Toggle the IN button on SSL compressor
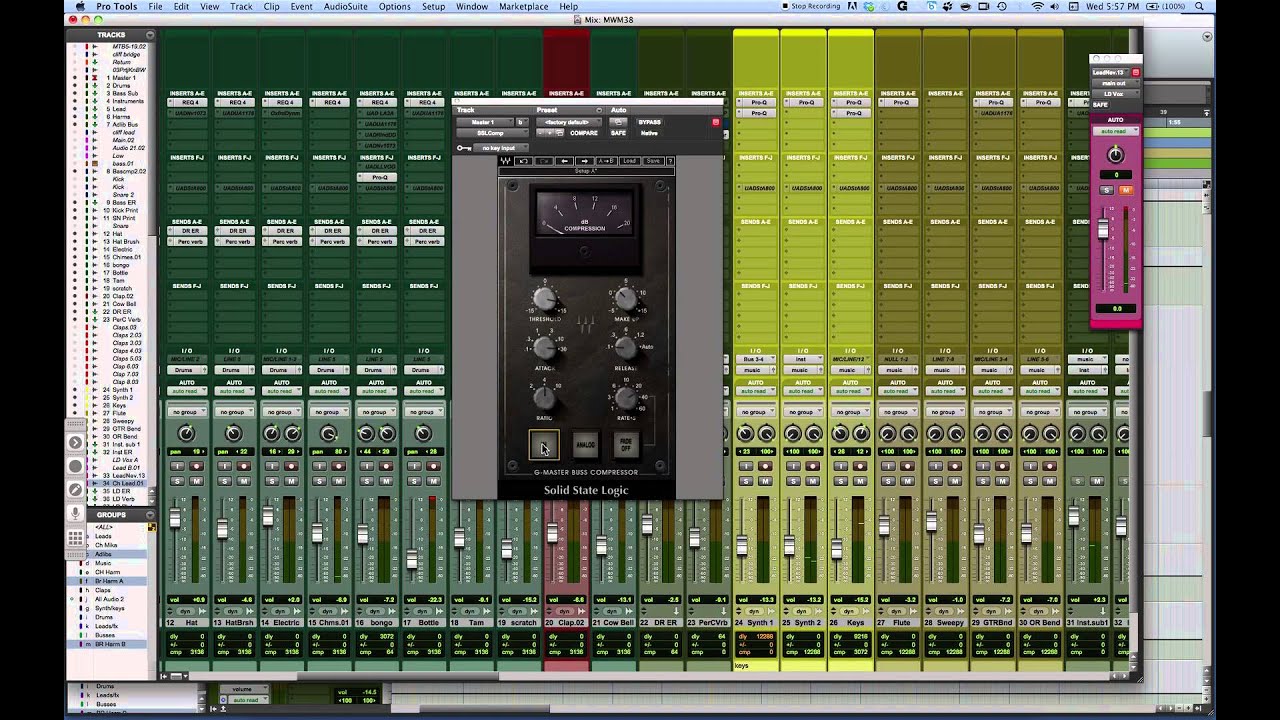The image size is (1280, 720). coord(544,445)
